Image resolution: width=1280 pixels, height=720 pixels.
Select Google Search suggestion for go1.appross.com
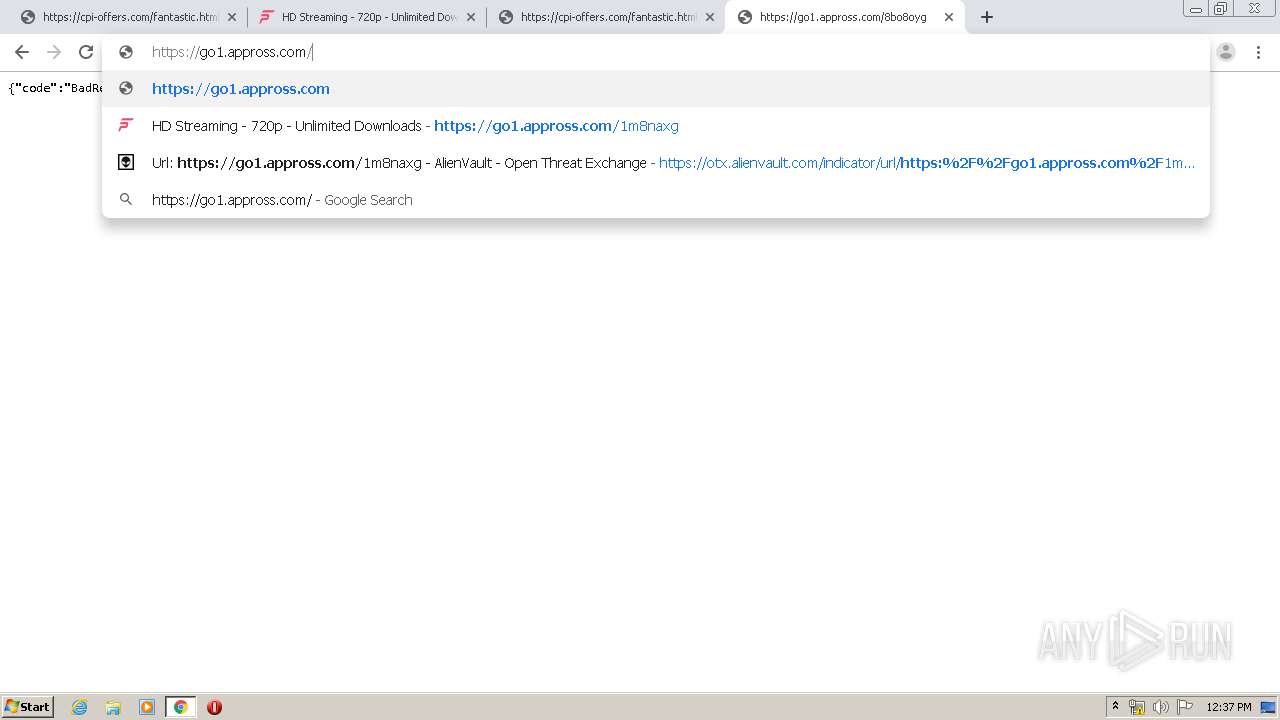656,199
